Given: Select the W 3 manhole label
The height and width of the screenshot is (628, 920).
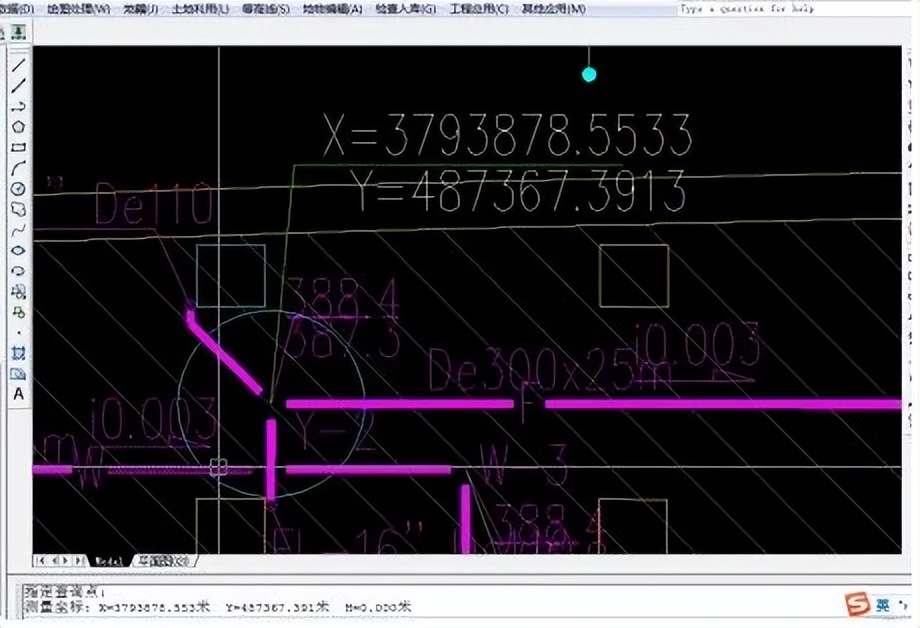Looking at the screenshot, I should (523, 465).
